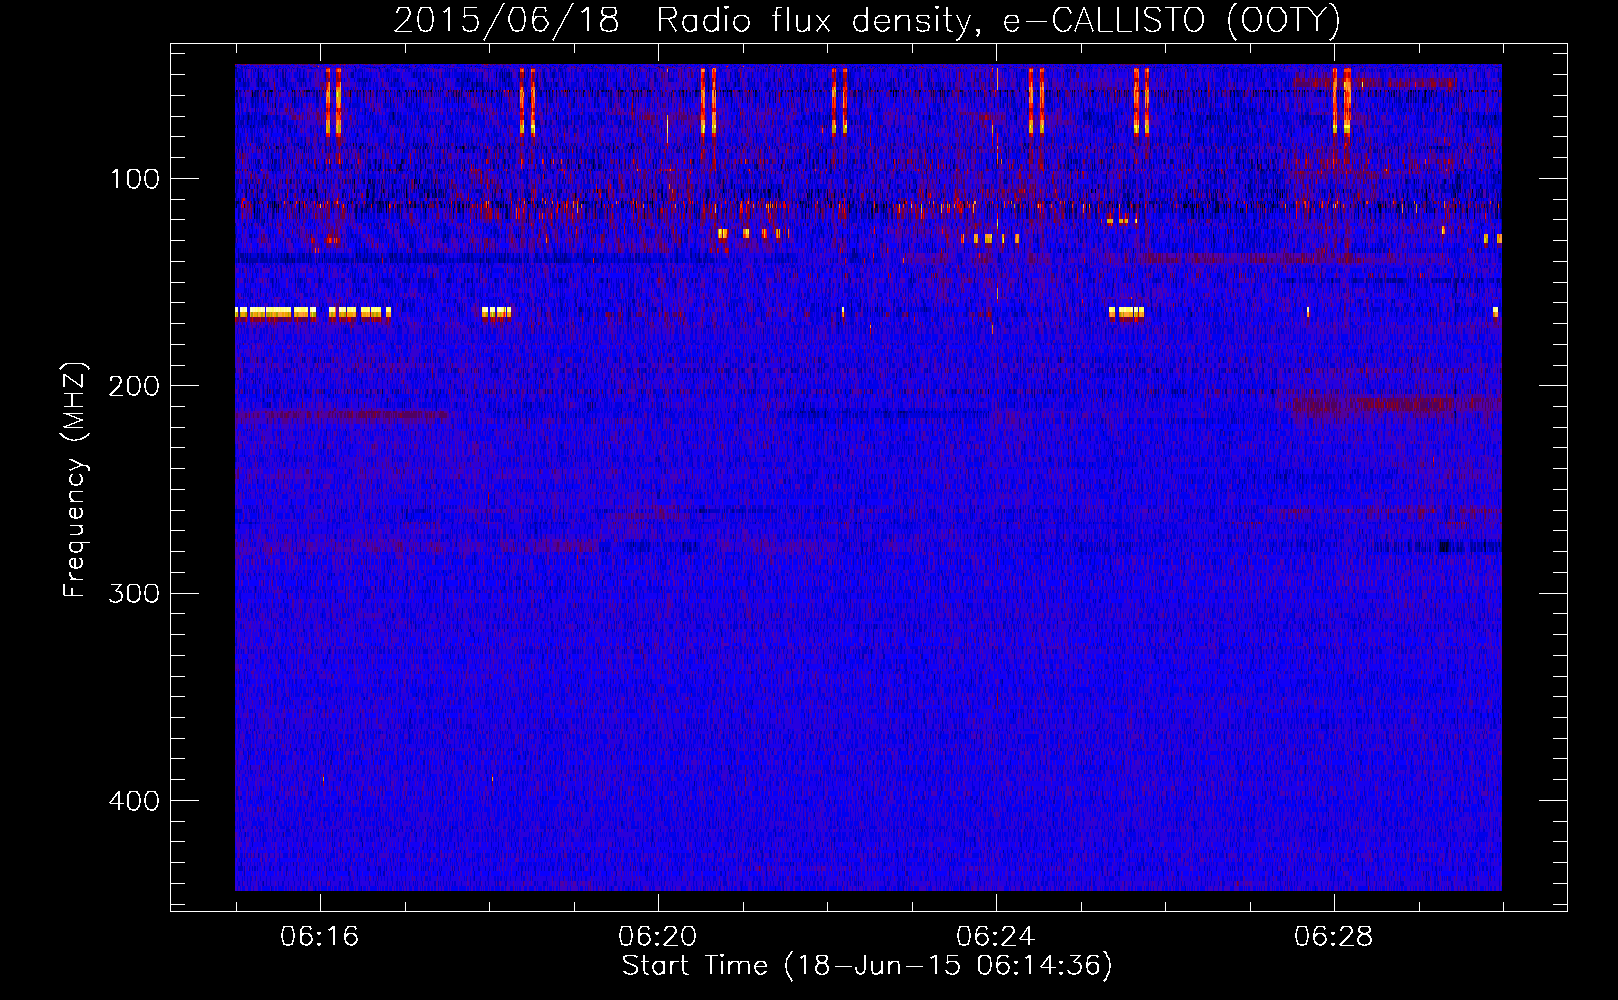Click the 200 frequency tick label
The width and height of the screenshot is (1618, 1000).
134,386
